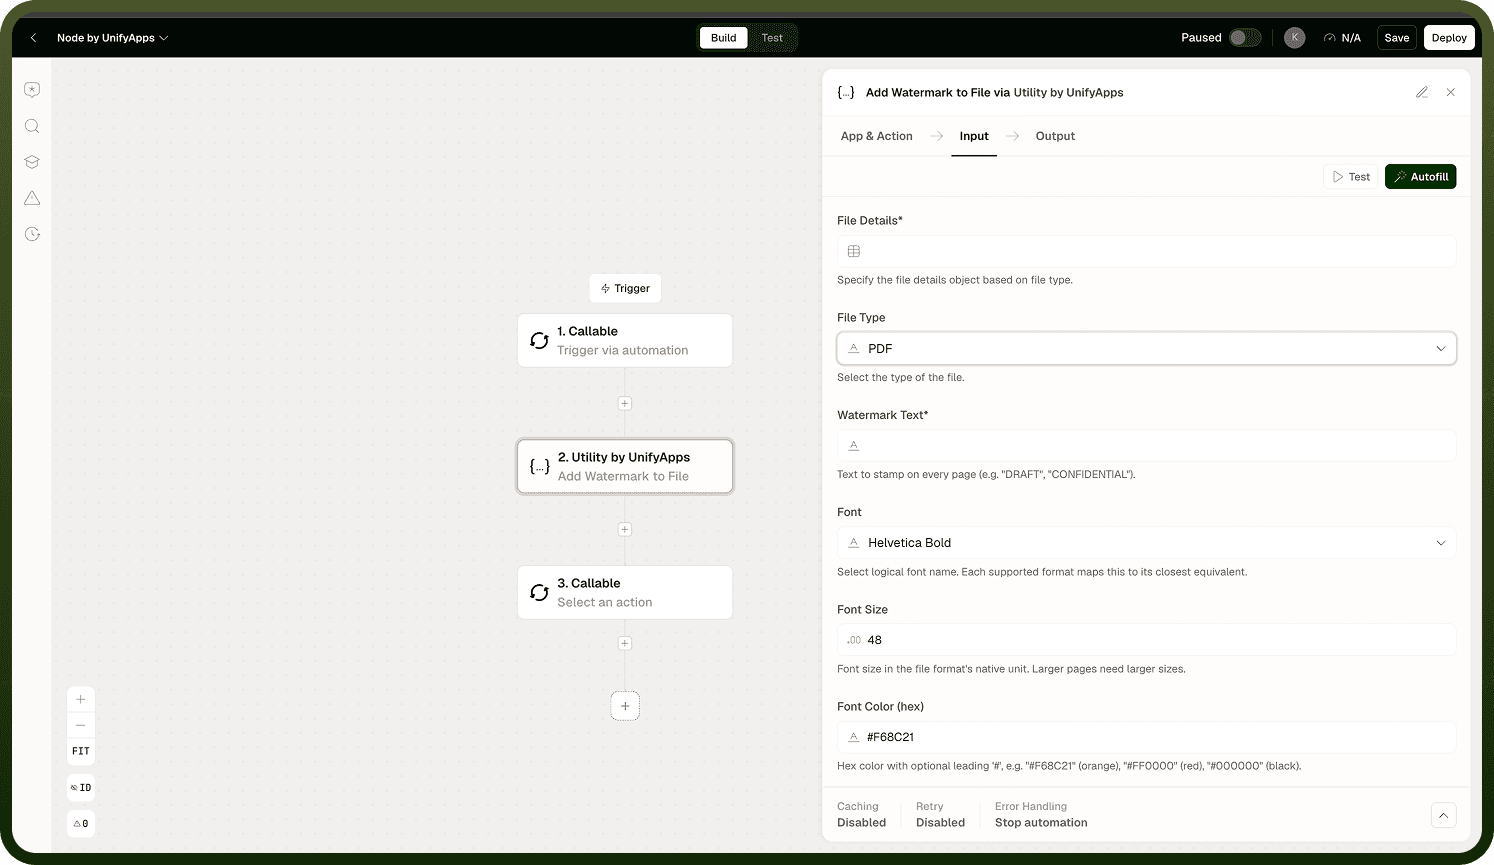Open the Caching Disabled setting

861,815
